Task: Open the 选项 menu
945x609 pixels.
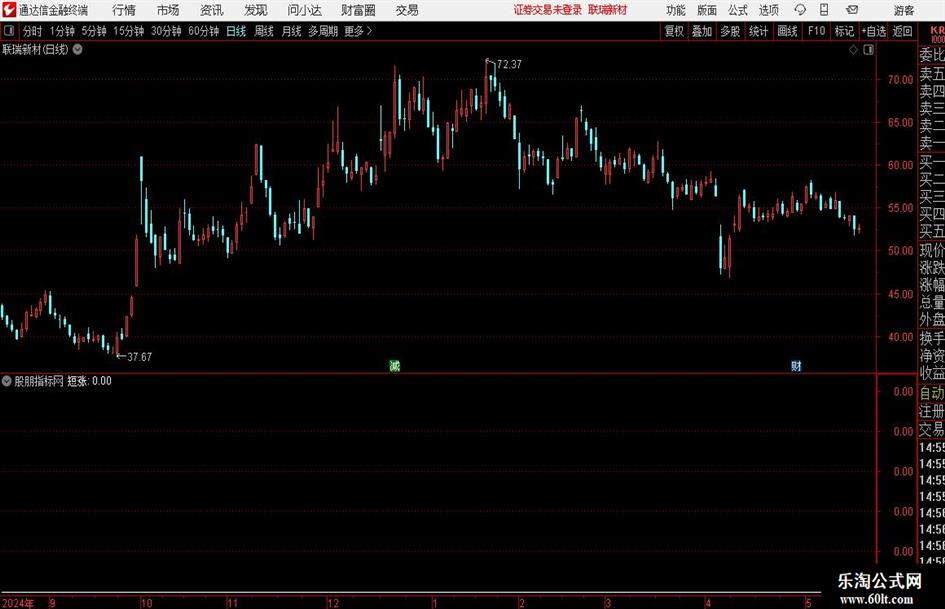Action: click(768, 10)
